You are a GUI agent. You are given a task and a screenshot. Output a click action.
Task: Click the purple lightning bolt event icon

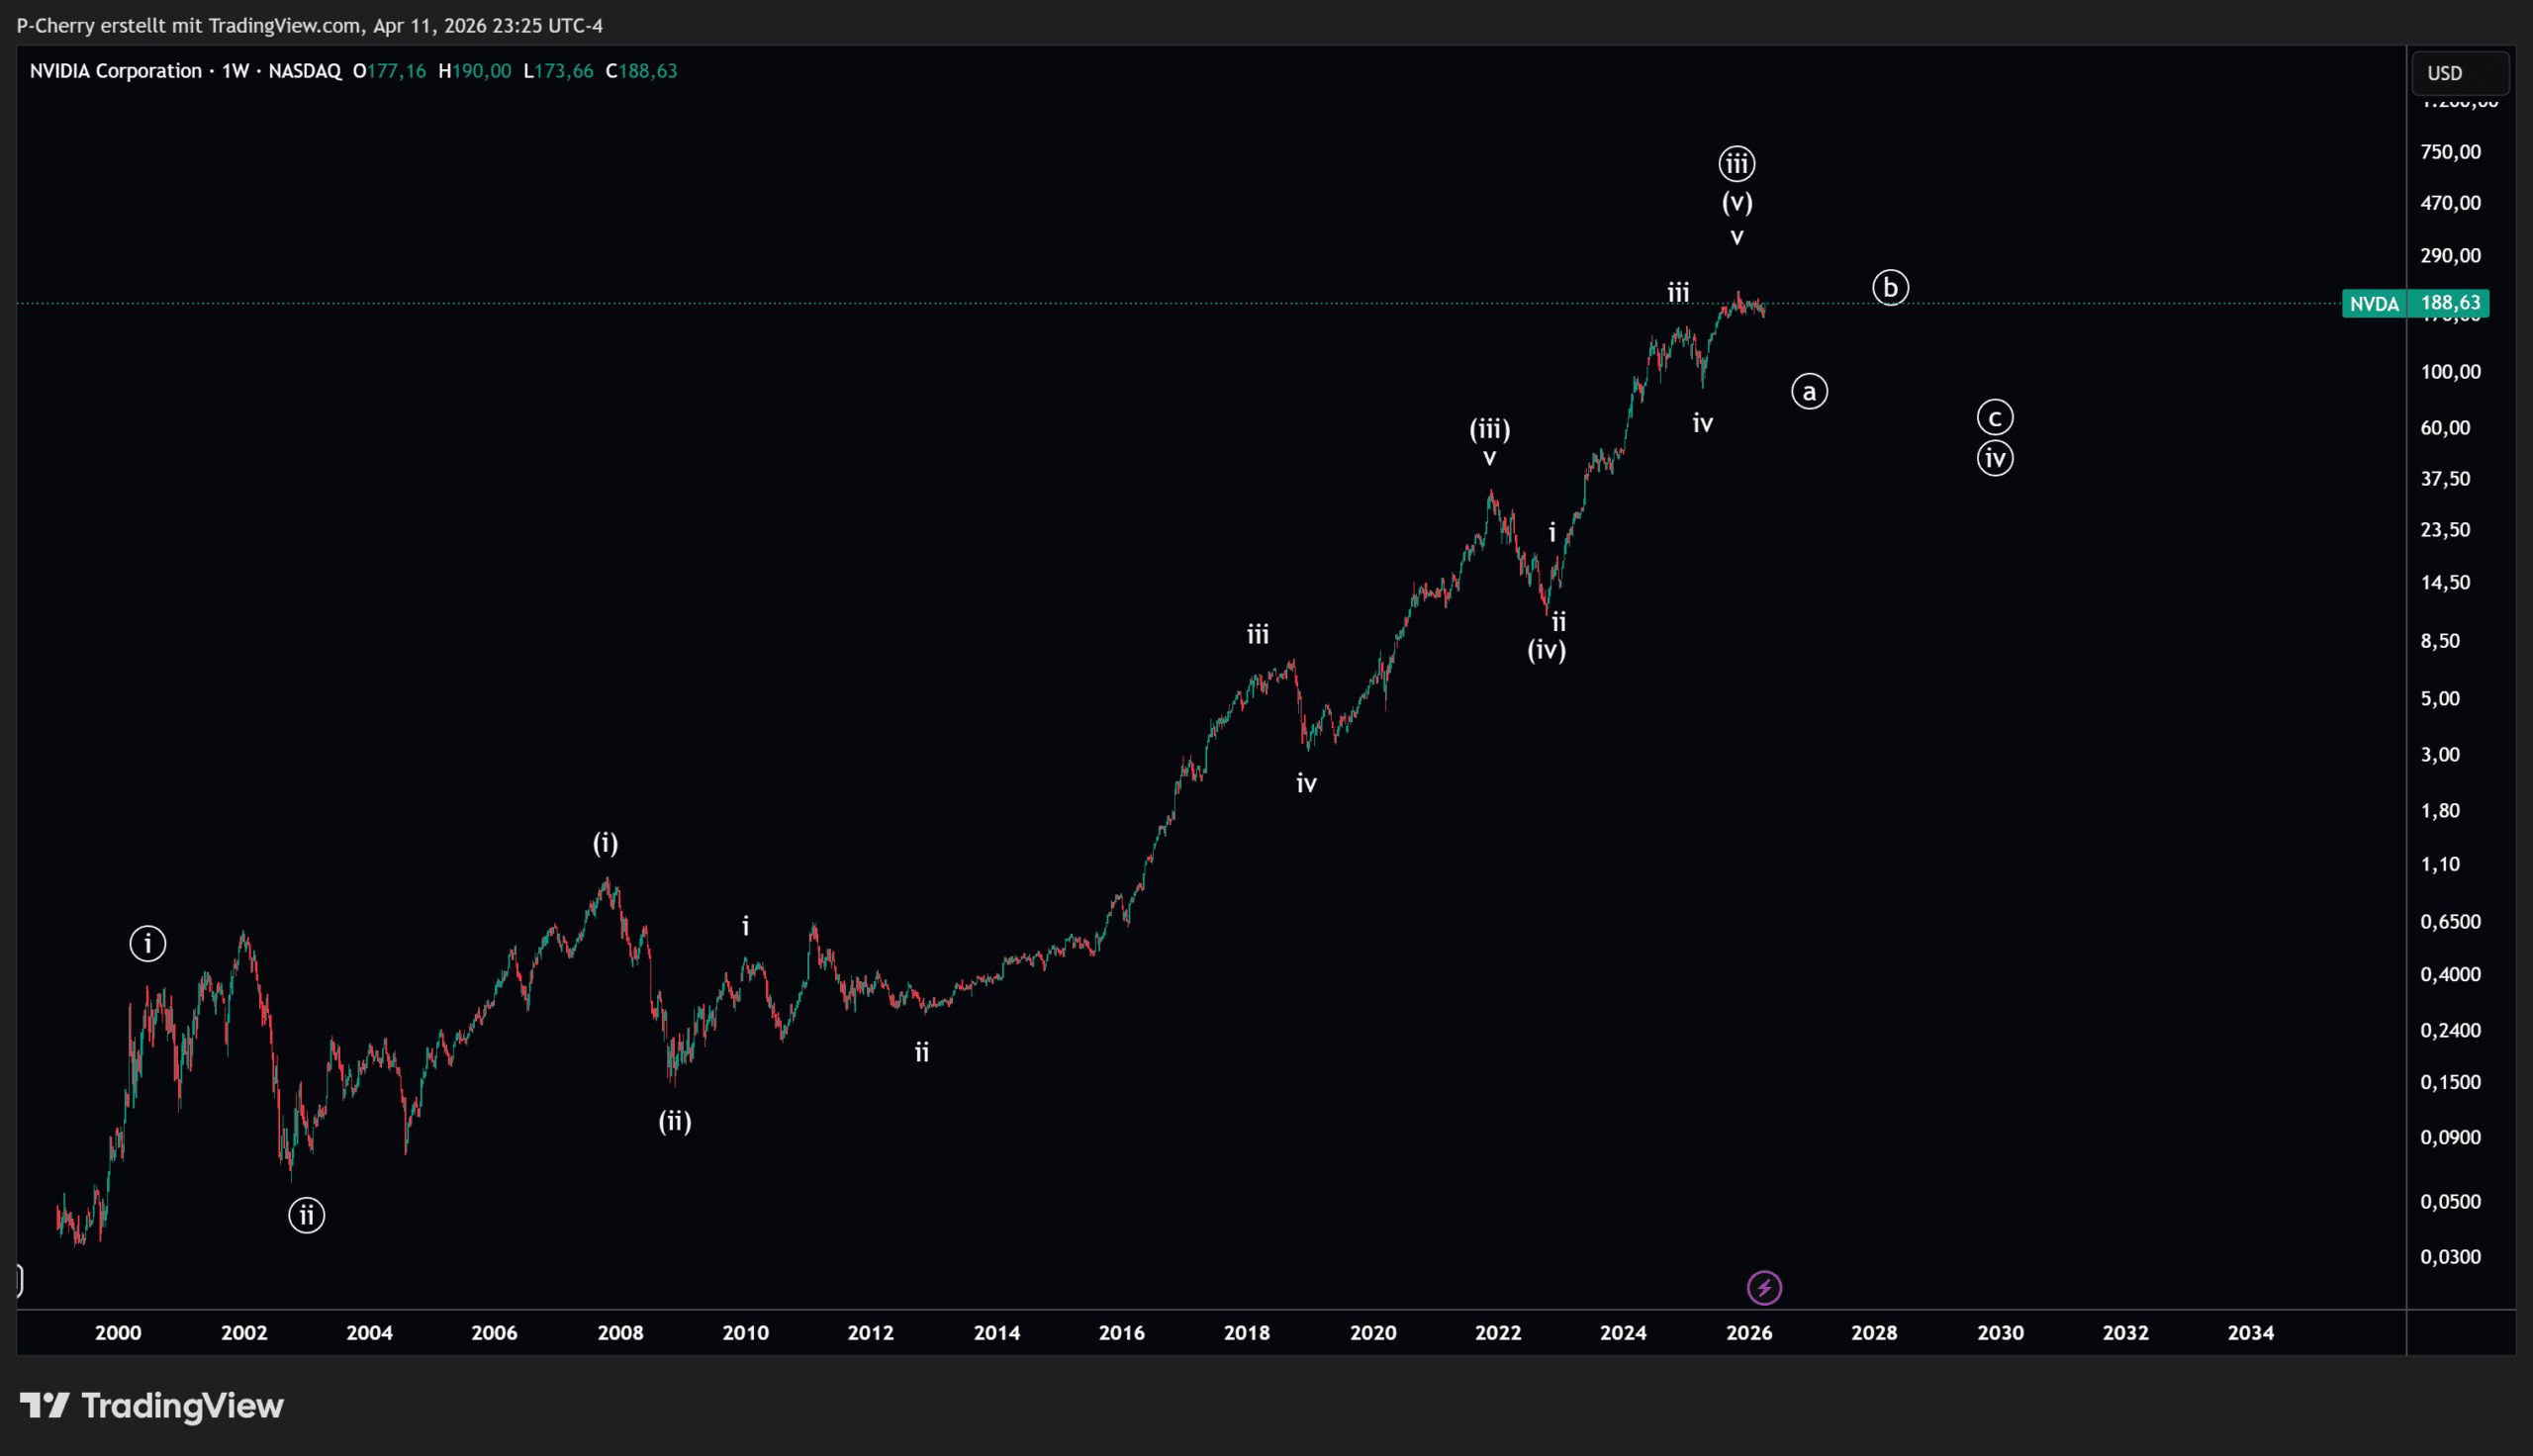pyautogui.click(x=1764, y=1288)
